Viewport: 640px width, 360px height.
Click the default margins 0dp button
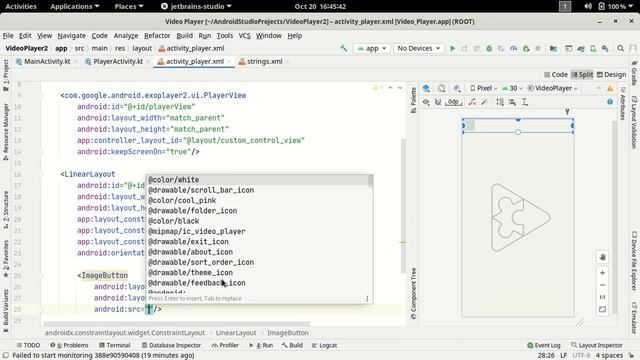[453, 102]
